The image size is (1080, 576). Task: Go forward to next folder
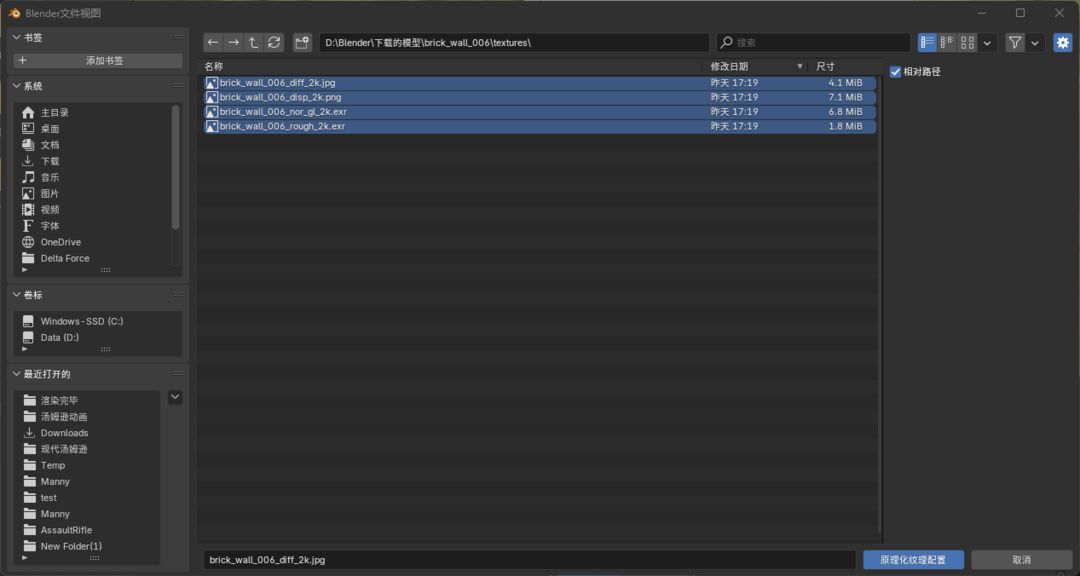point(233,43)
